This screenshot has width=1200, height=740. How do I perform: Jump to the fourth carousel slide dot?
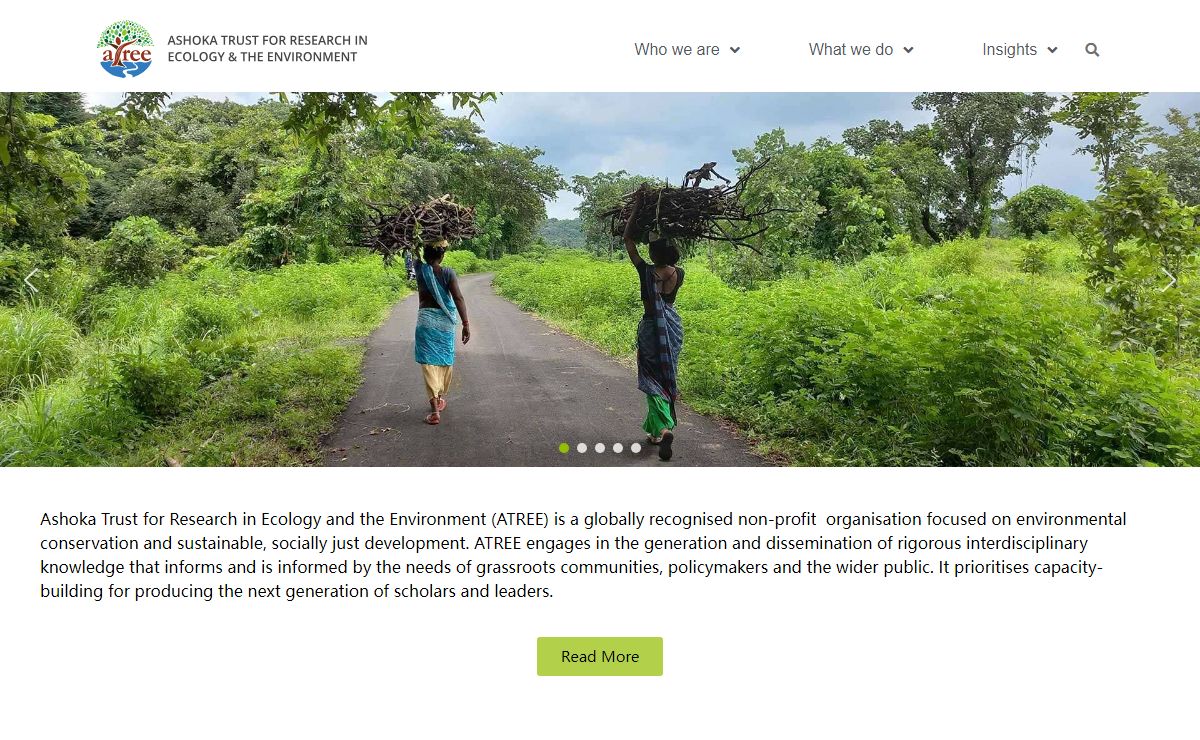(x=618, y=448)
